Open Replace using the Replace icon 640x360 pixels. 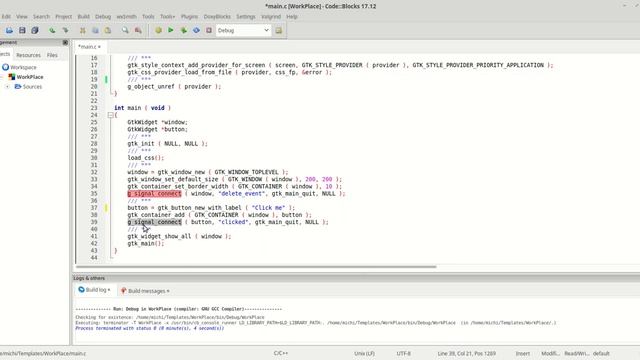[138, 30]
